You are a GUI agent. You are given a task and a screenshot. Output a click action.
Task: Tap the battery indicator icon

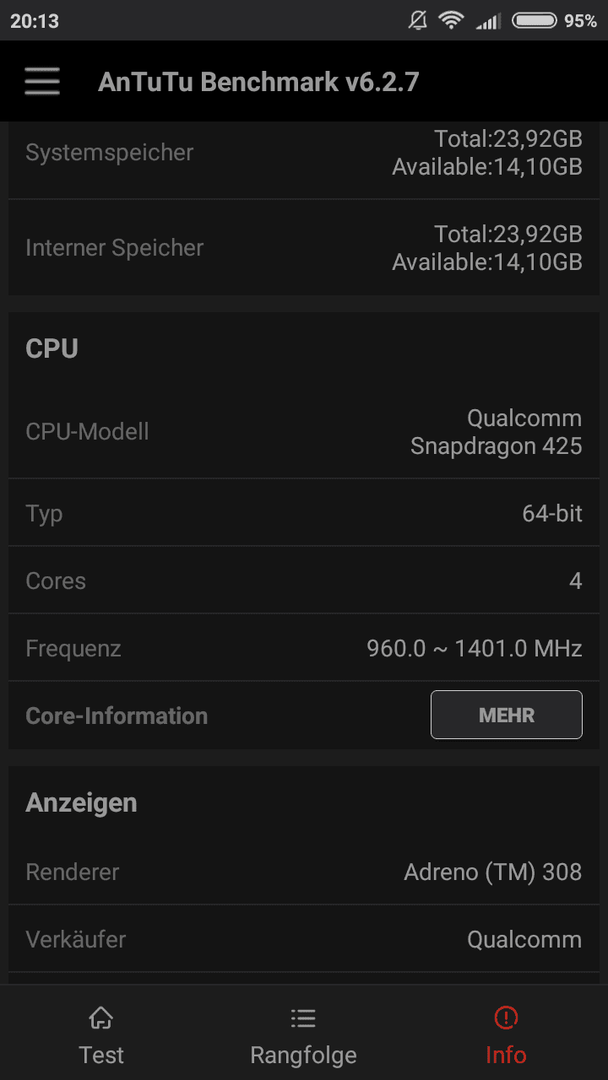[534, 21]
